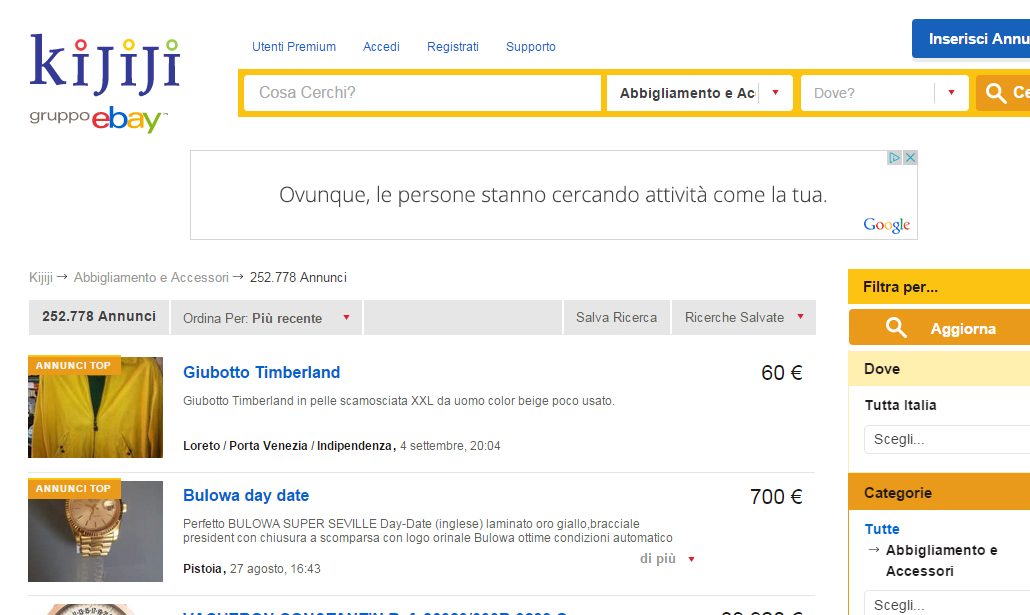1030x615 pixels.
Task: Click the Google logo inside the banner ad
Action: click(886, 226)
